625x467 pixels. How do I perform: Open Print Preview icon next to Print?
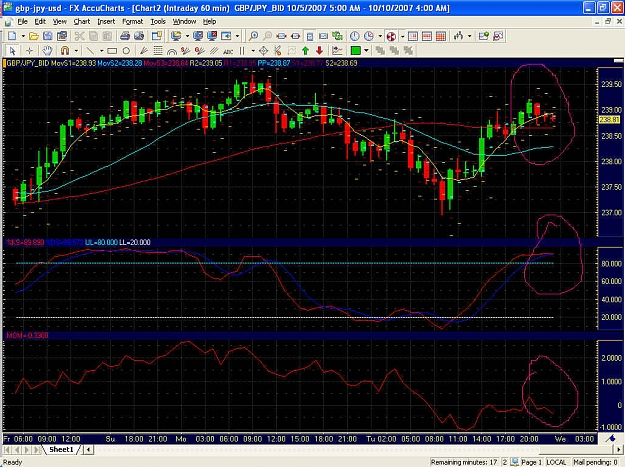[139, 36]
